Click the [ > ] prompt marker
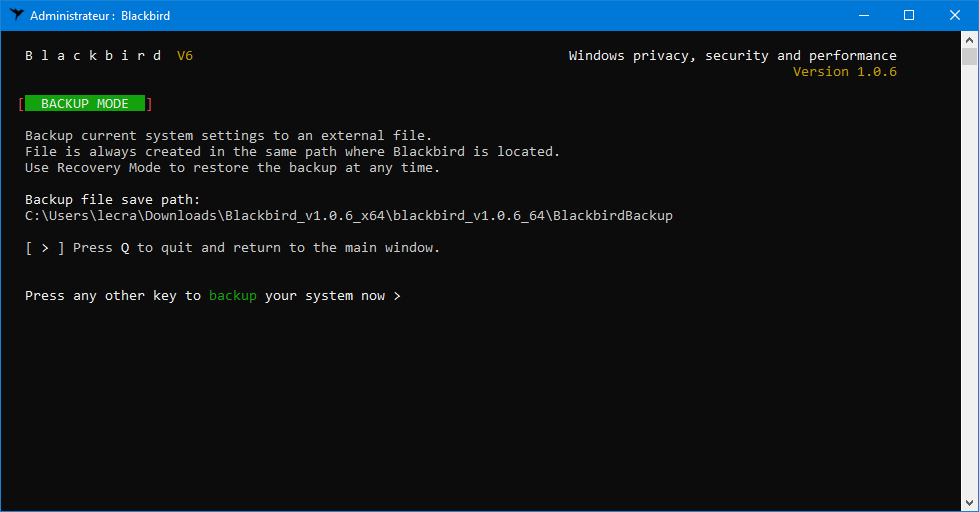979x512 pixels. click(44, 248)
